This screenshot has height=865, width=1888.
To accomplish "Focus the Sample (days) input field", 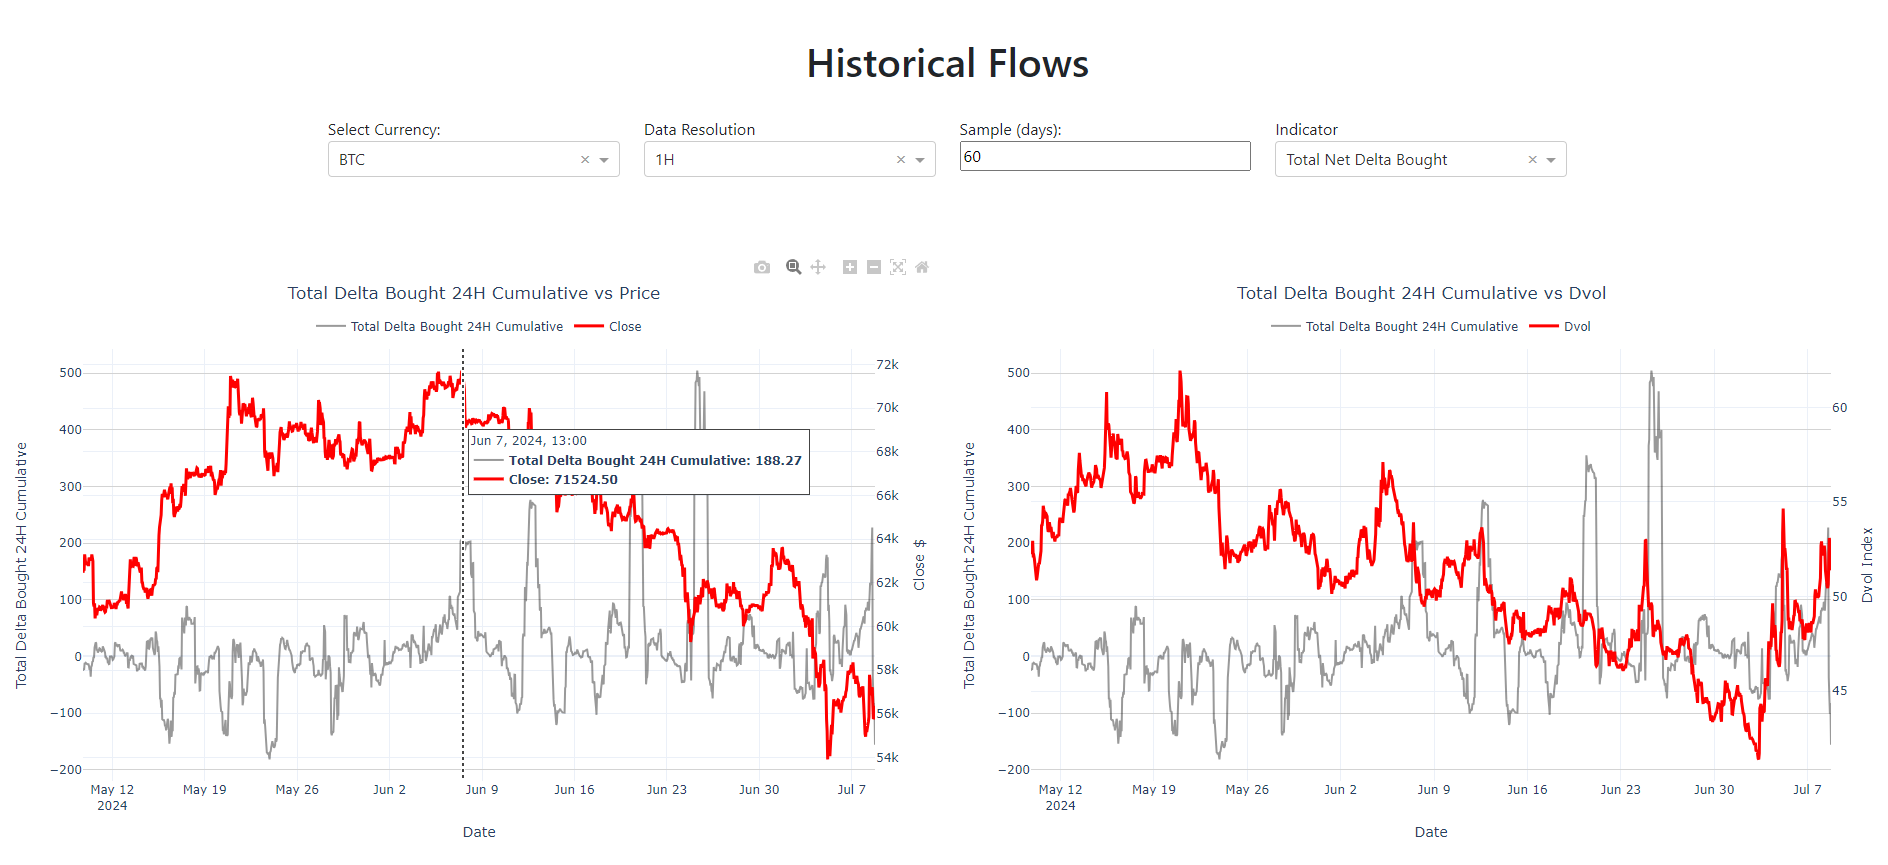I will 1105,156.
